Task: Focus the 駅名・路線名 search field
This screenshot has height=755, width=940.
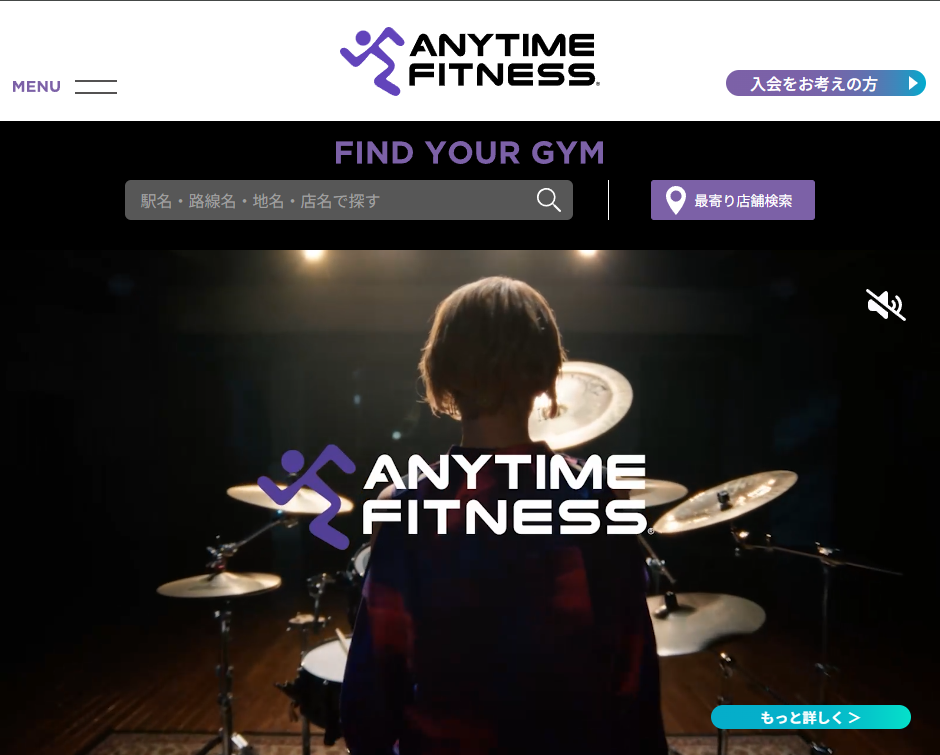Action: tap(349, 200)
